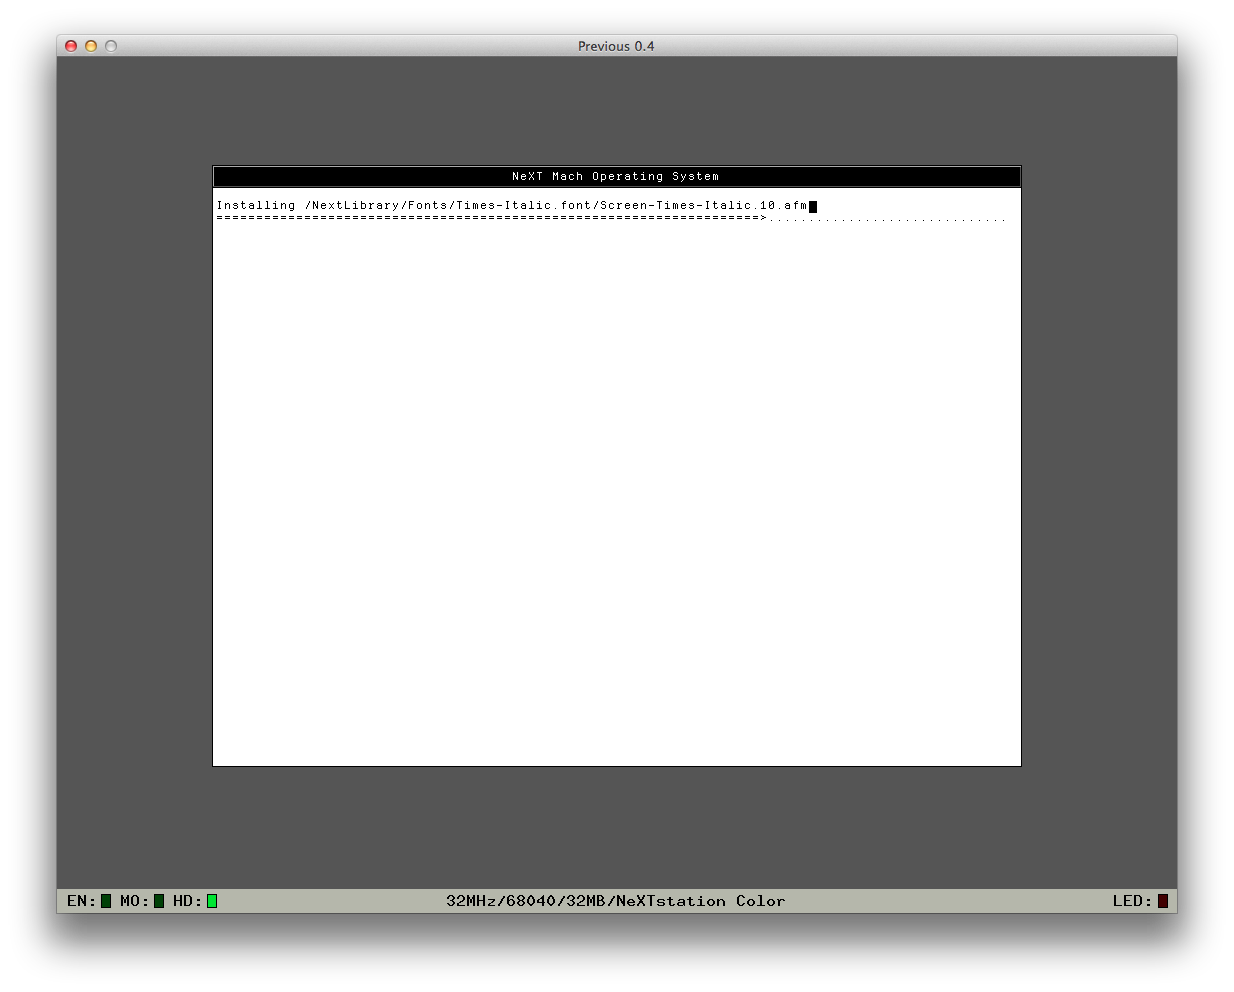The image size is (1234, 992).
Task: Click the 'MO:' status label
Action: click(x=135, y=901)
